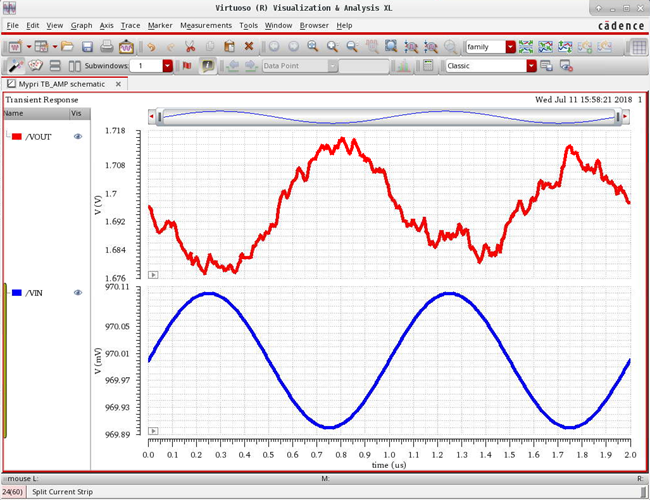Expand the subwindow layout dropdown arrow
The image size is (650, 500).
[x=55, y=47]
